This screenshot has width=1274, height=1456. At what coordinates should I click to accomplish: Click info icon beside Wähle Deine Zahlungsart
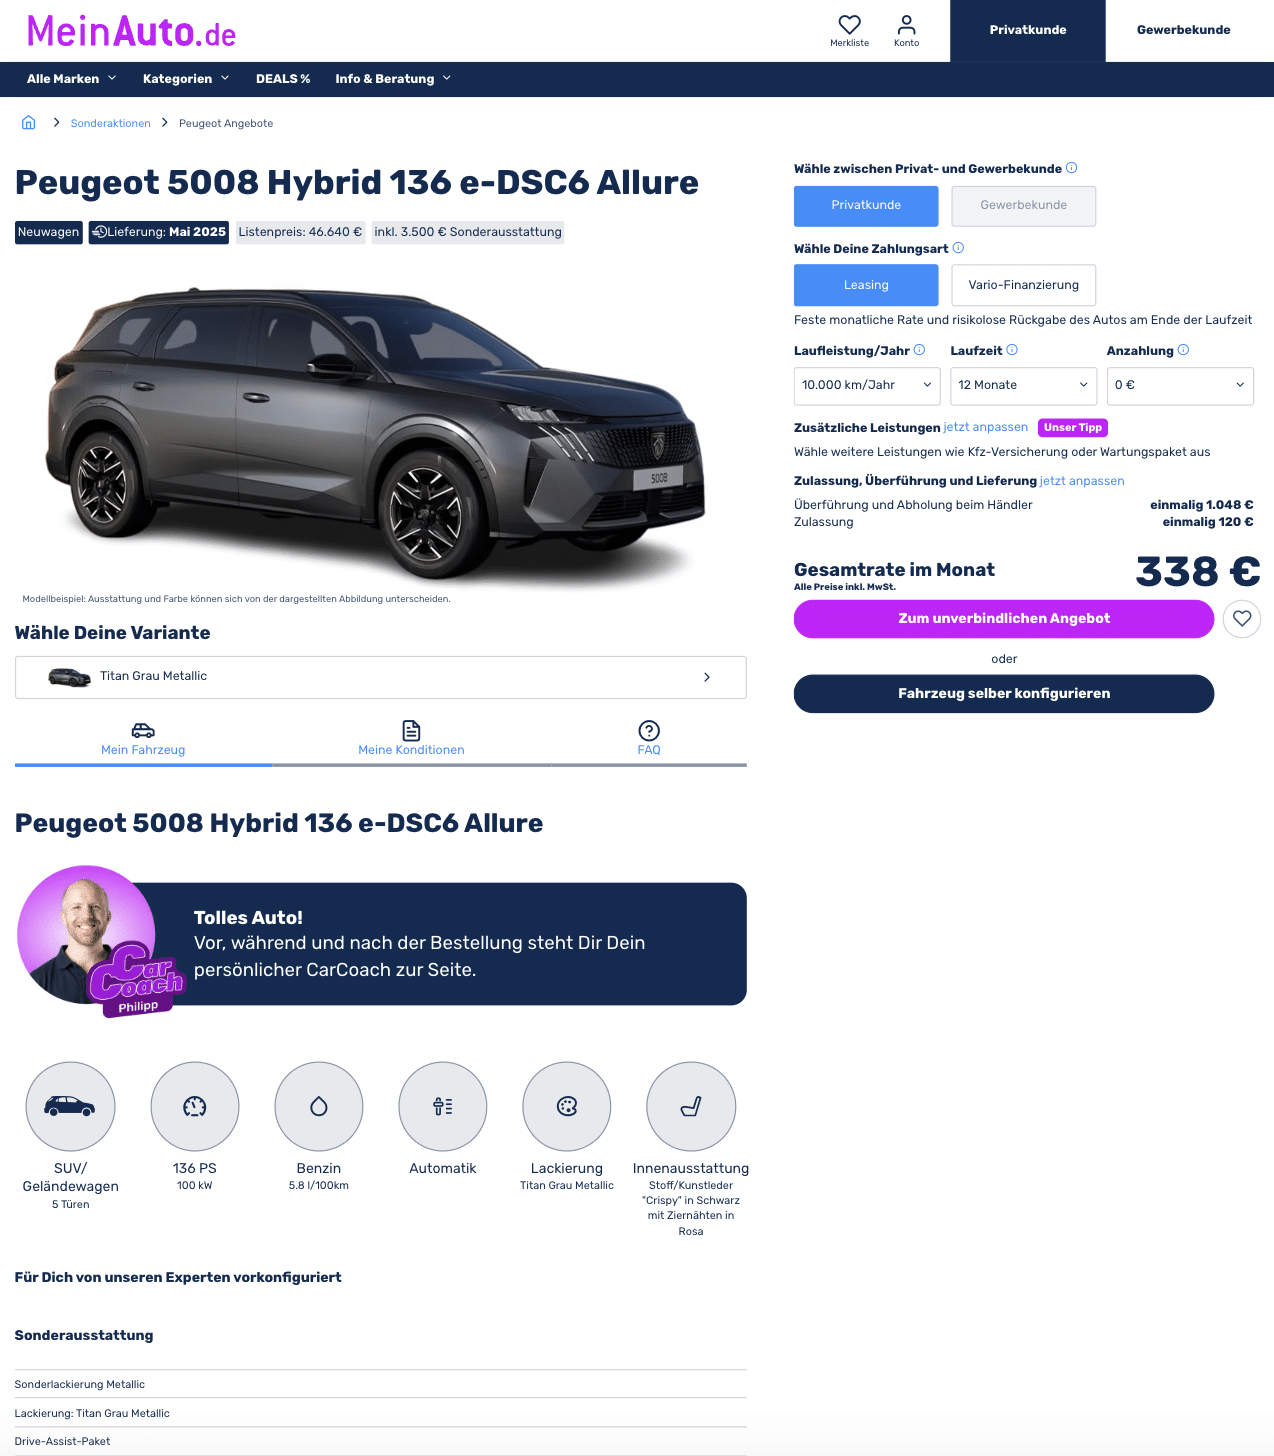point(958,248)
